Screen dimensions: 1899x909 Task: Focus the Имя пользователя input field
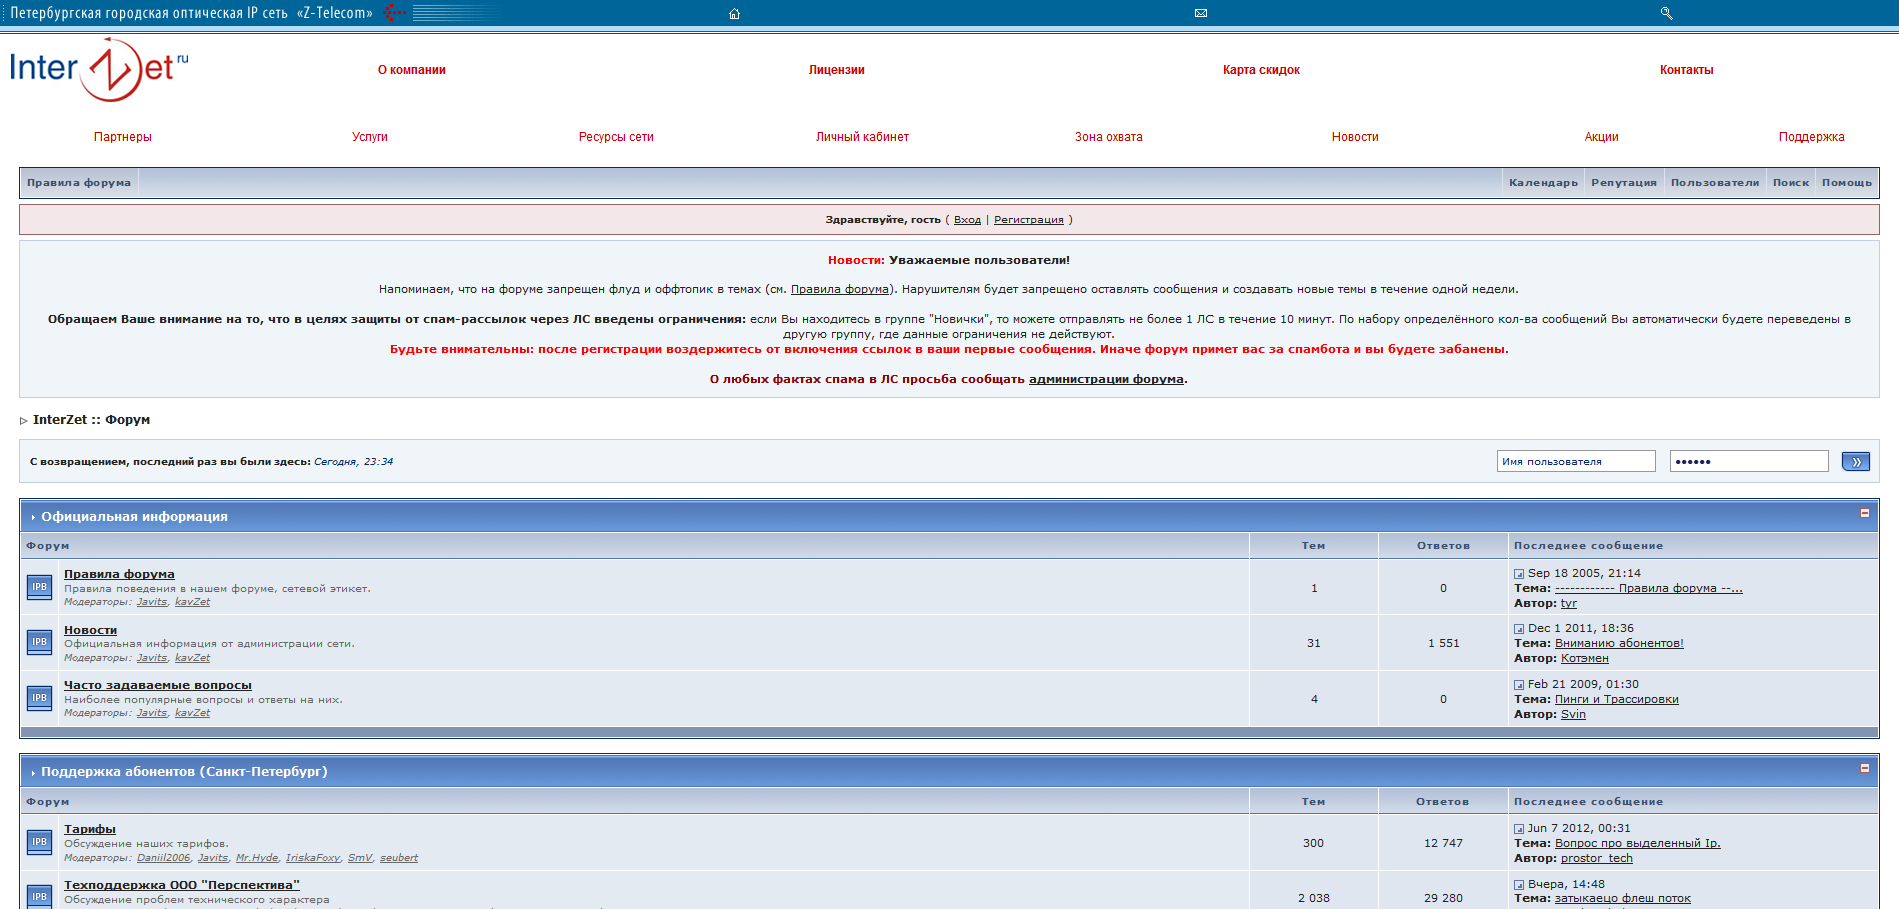[x=1575, y=461]
